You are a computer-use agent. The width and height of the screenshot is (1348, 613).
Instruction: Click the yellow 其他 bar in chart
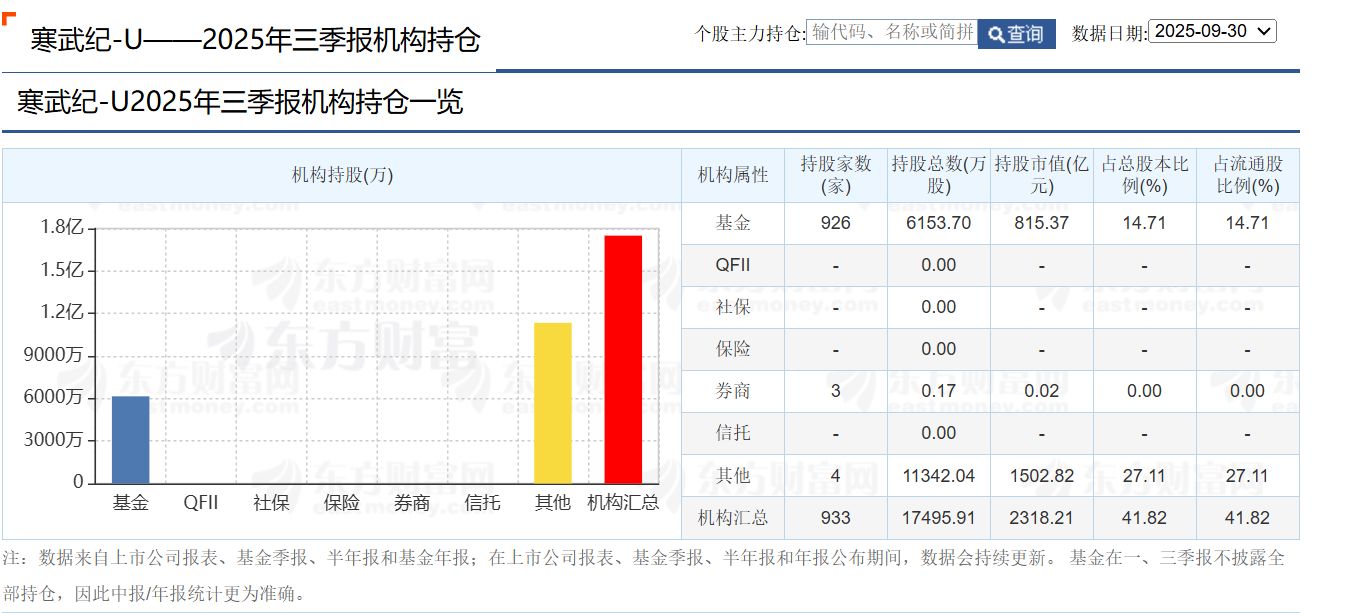(x=553, y=402)
